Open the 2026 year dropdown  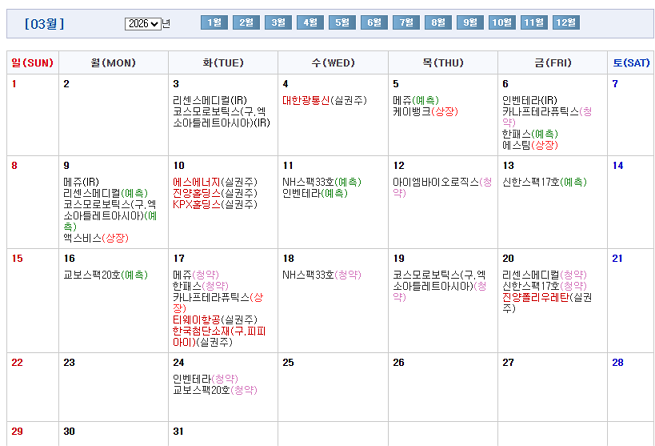coord(143,23)
